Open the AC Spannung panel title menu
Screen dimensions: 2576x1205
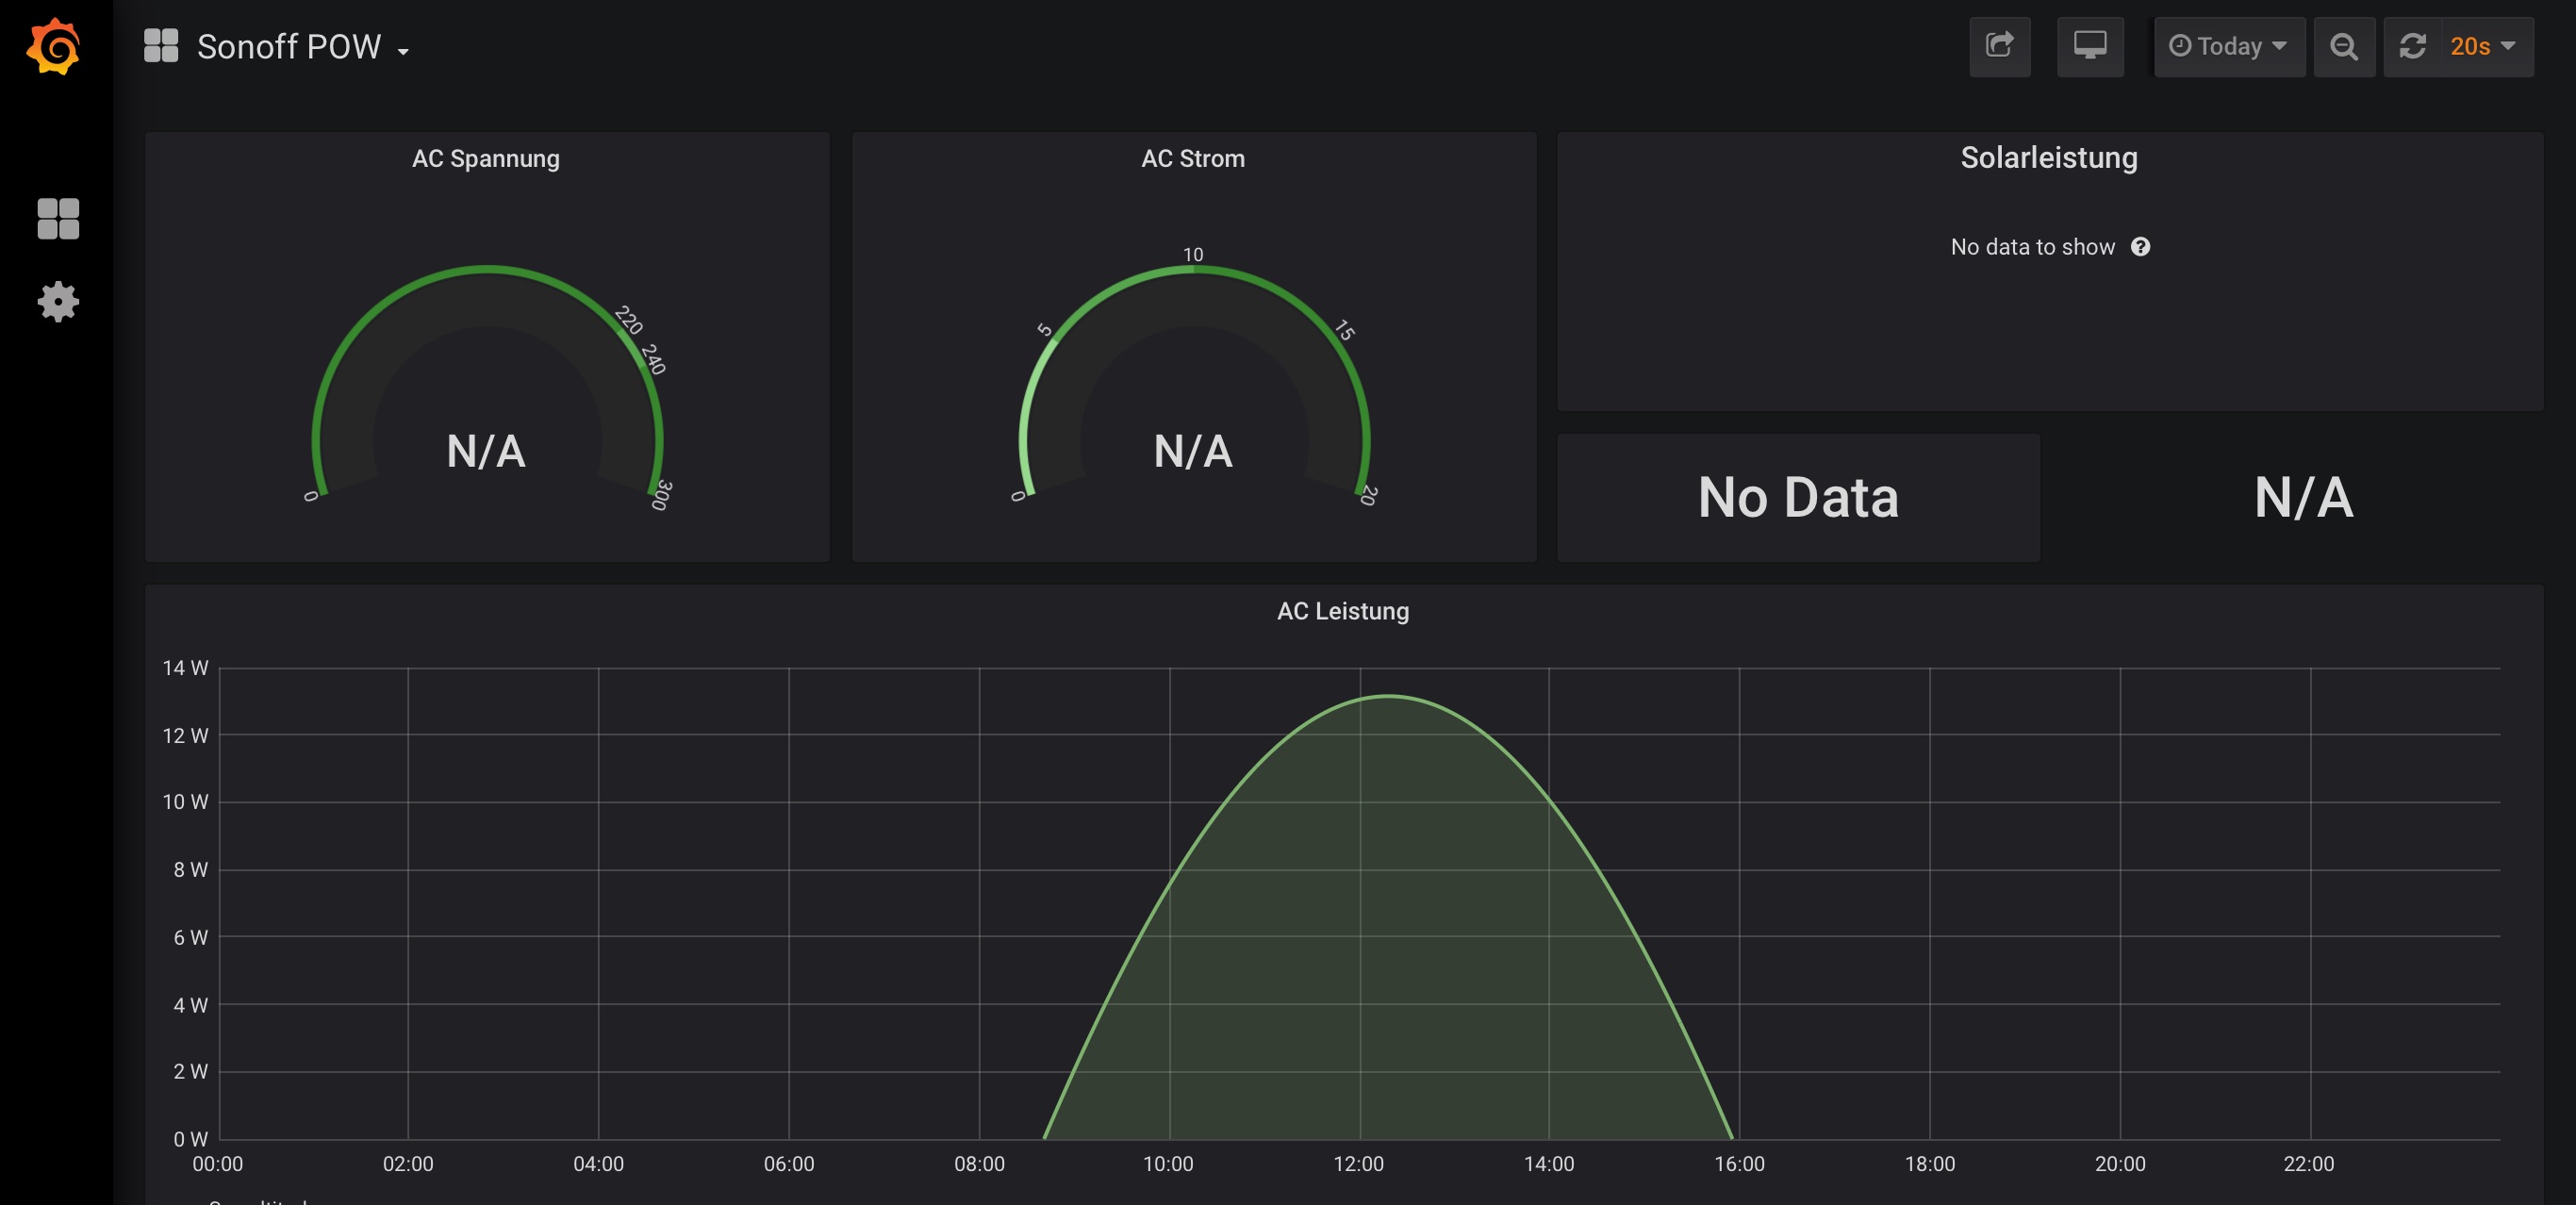485,158
